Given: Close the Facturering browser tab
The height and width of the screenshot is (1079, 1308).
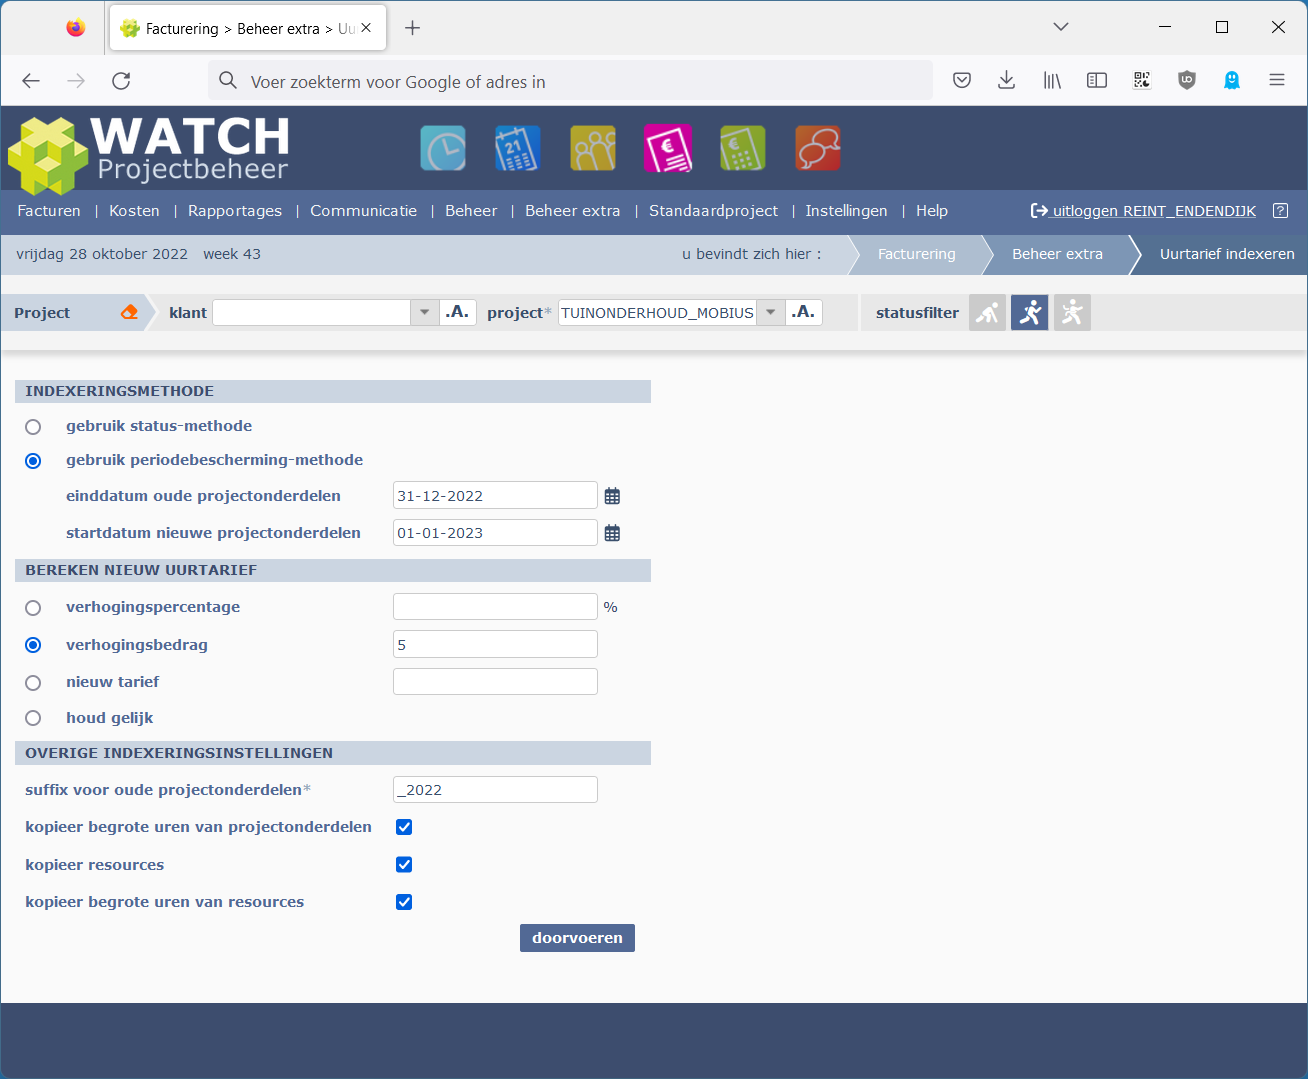Looking at the screenshot, I should pos(366,28).
